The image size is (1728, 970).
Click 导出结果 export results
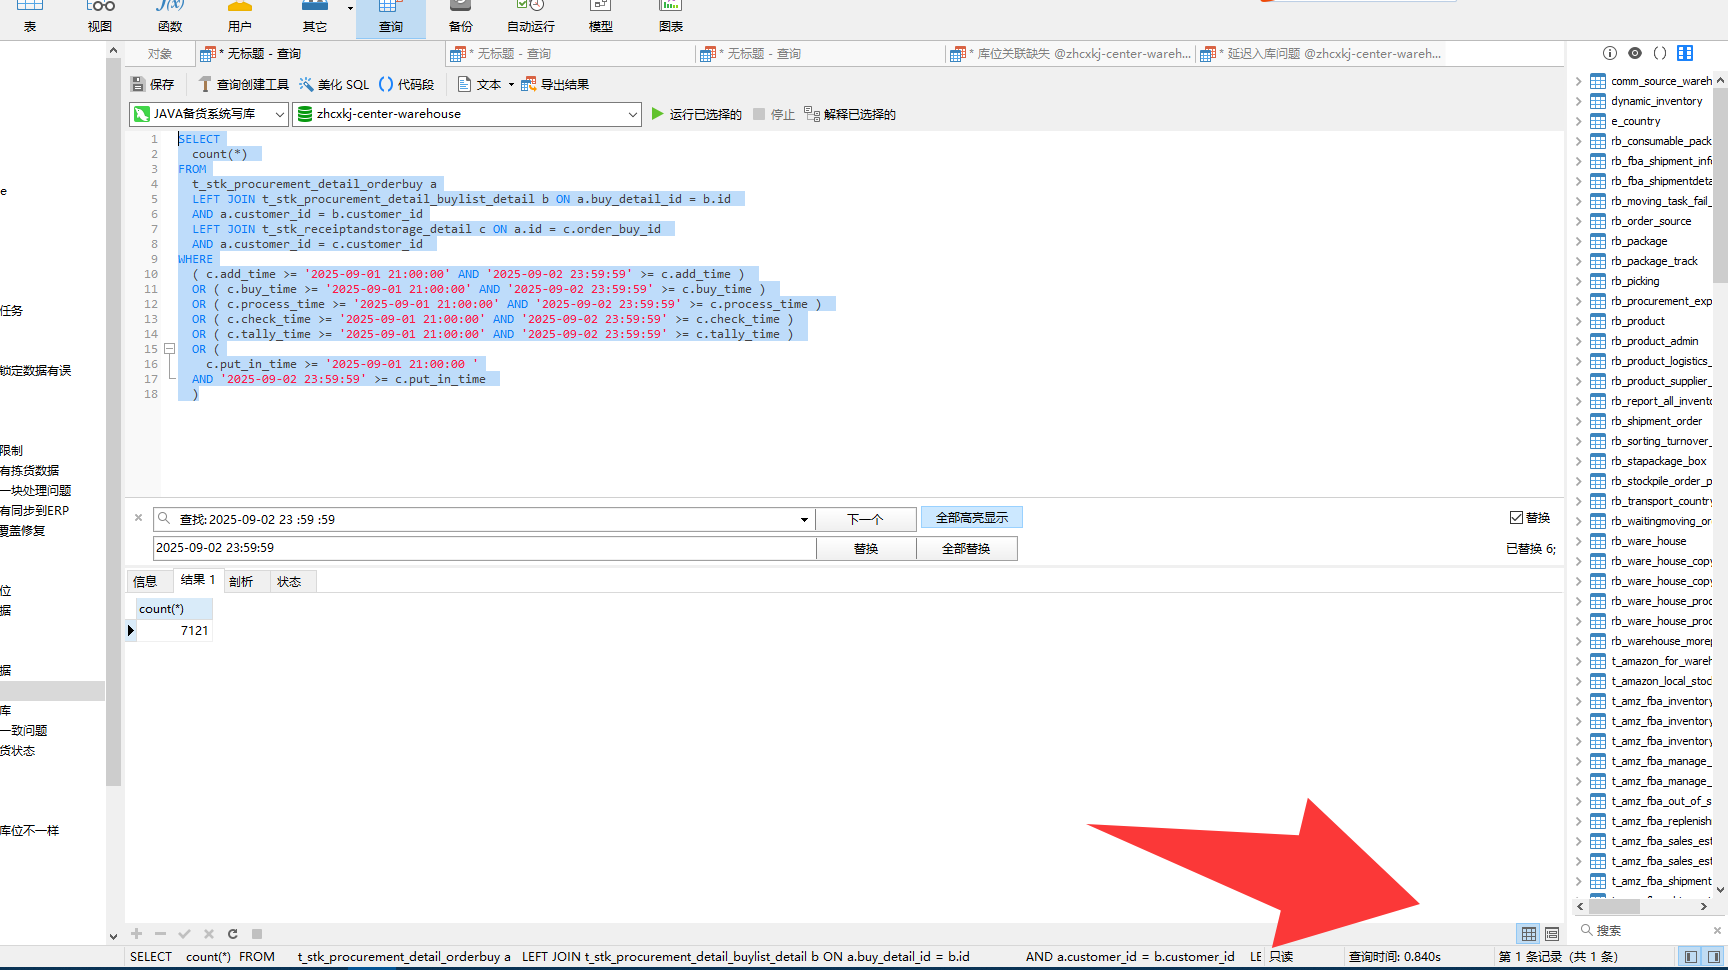(x=555, y=85)
